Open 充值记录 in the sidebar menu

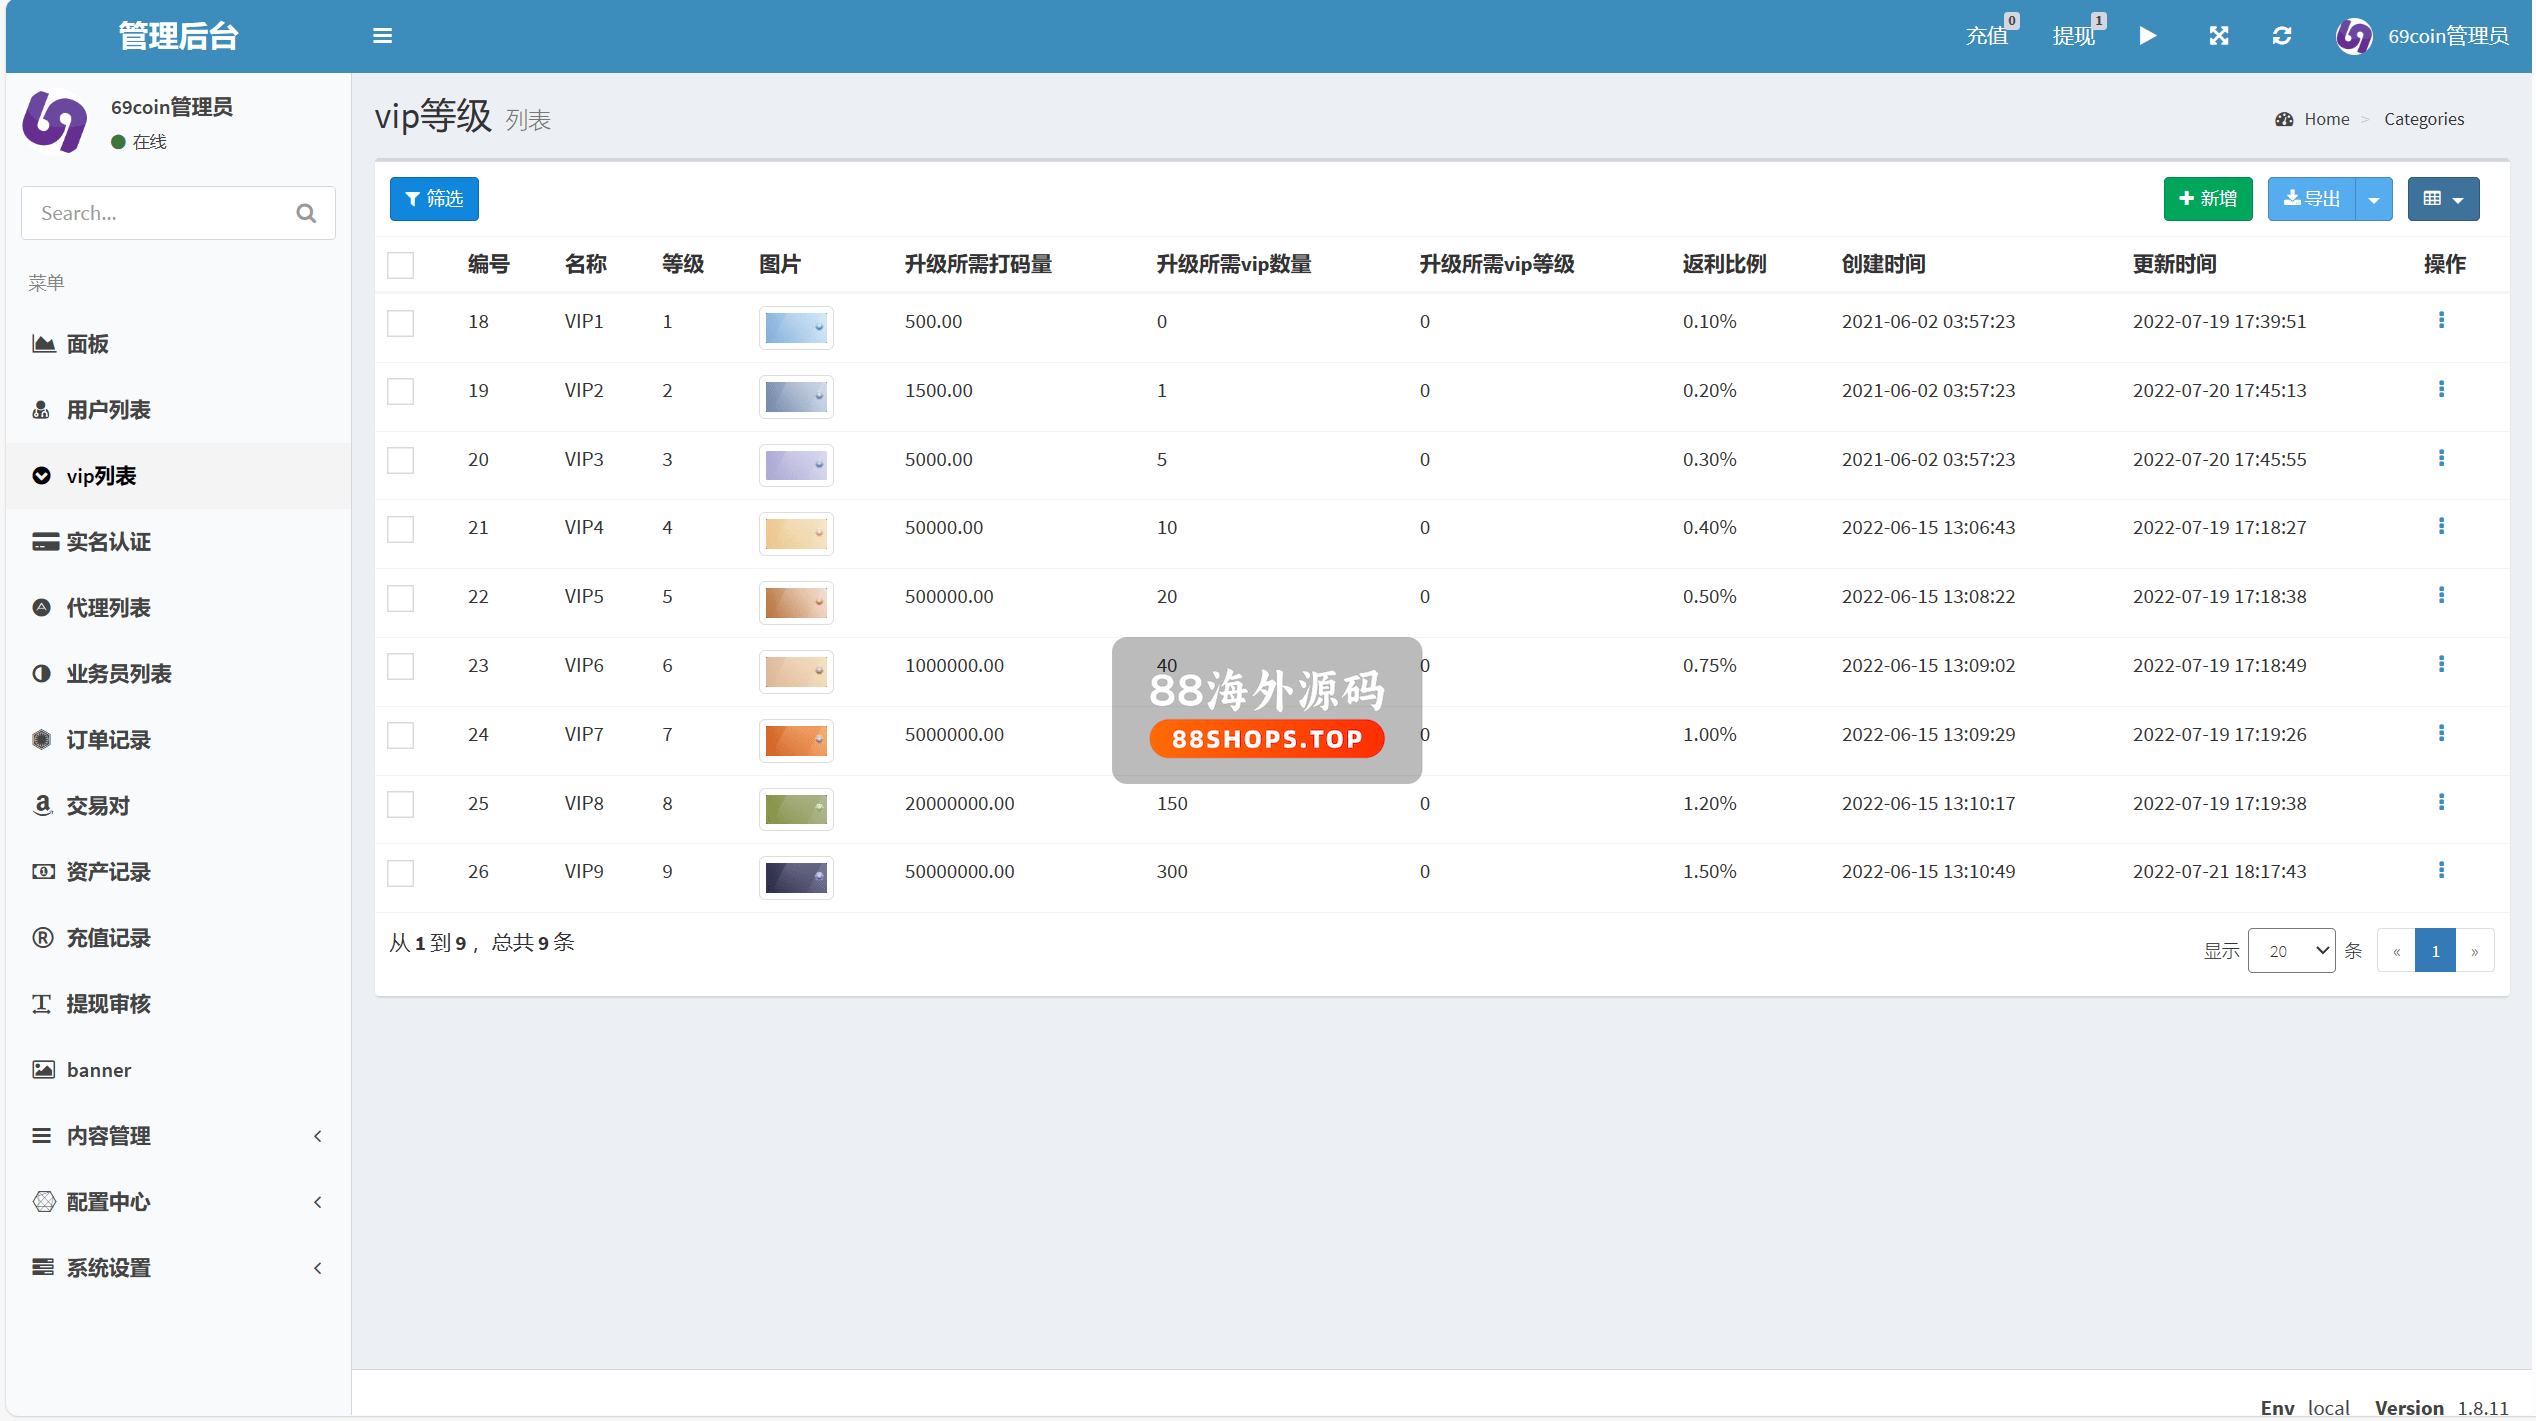pyautogui.click(x=108, y=938)
